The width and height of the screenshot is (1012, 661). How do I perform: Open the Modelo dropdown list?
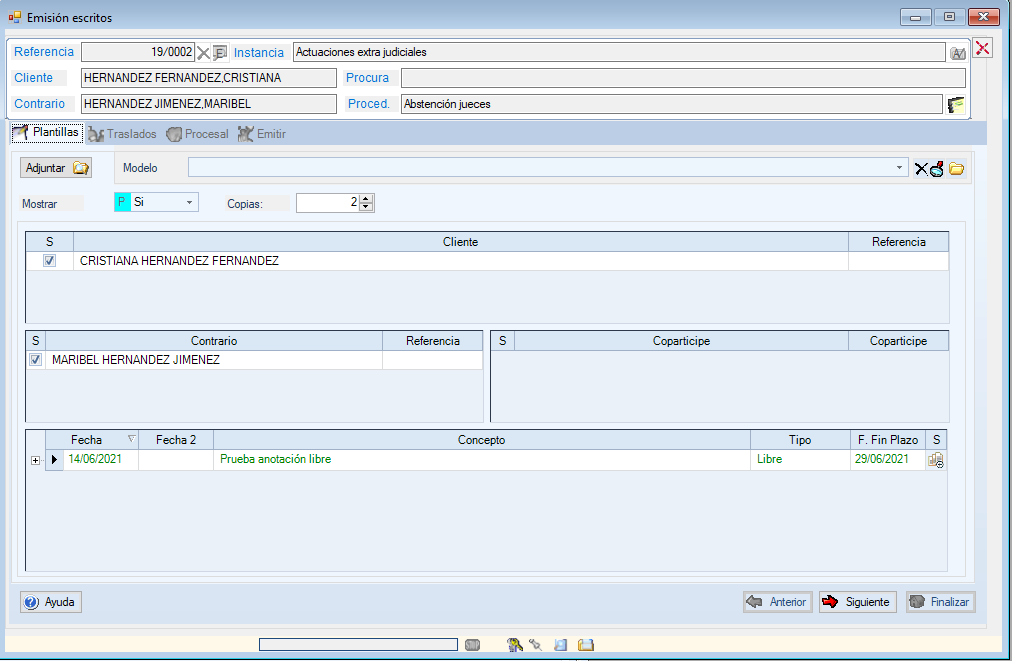click(x=900, y=169)
